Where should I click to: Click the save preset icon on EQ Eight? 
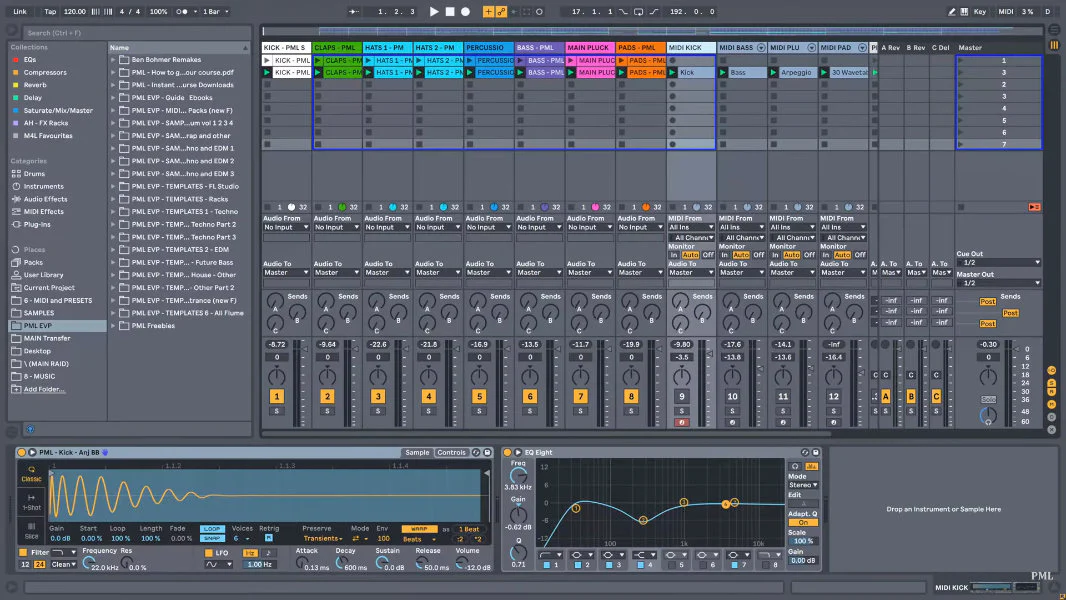pyautogui.click(x=817, y=453)
